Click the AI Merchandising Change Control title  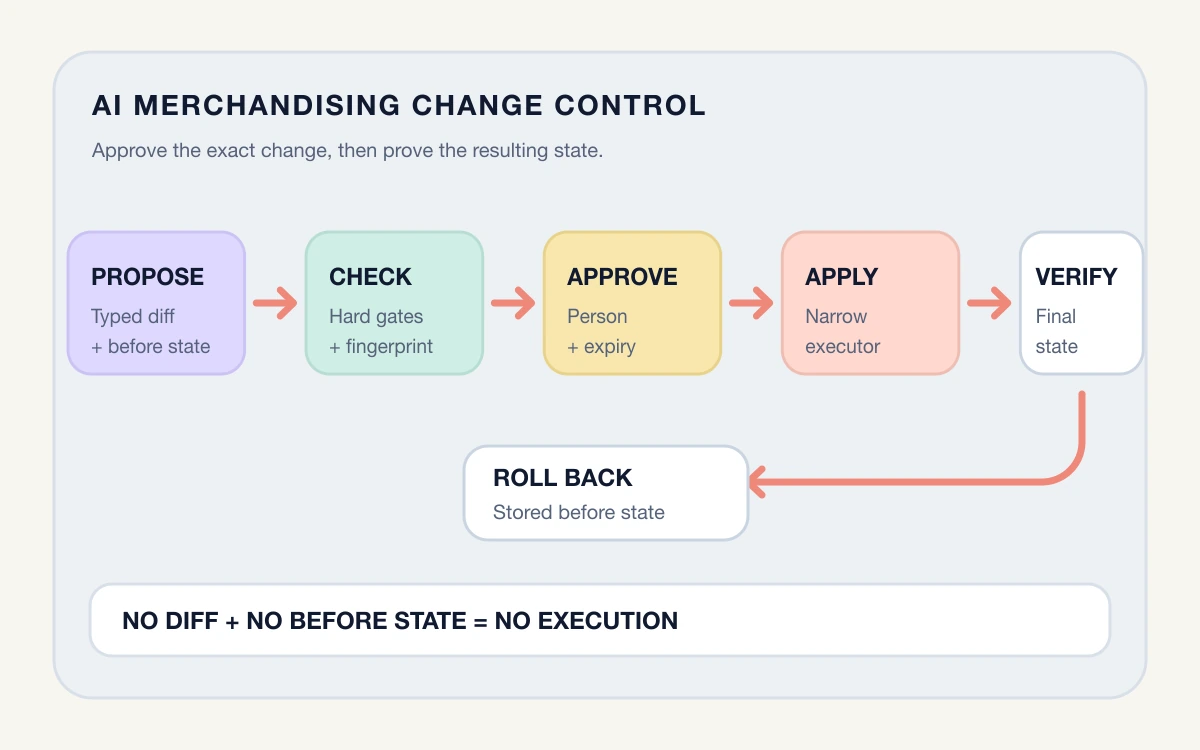tap(399, 106)
